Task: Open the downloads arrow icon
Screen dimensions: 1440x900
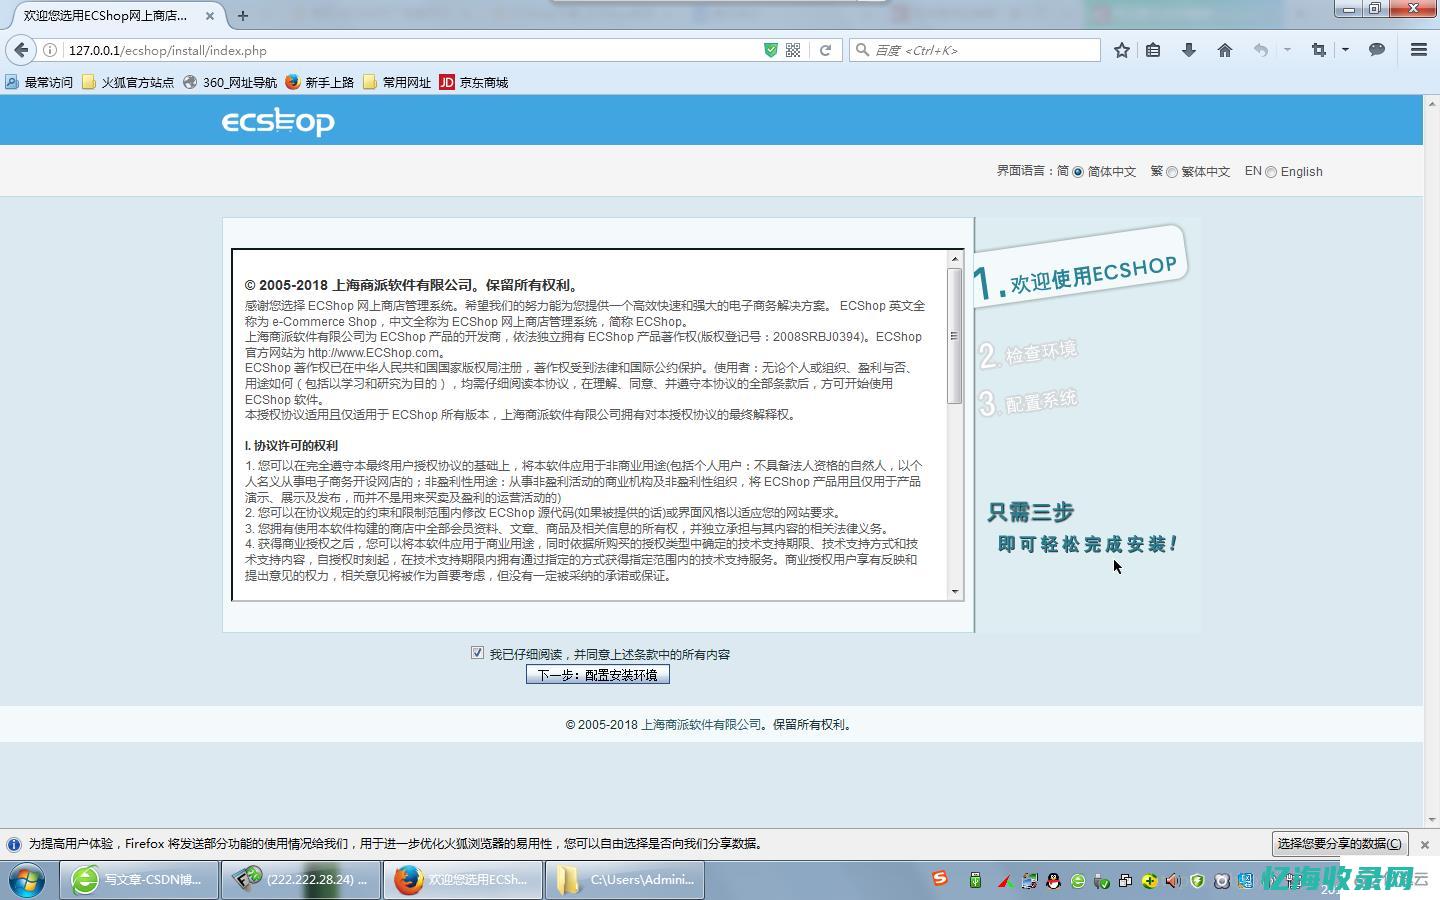Action: pyautogui.click(x=1189, y=50)
